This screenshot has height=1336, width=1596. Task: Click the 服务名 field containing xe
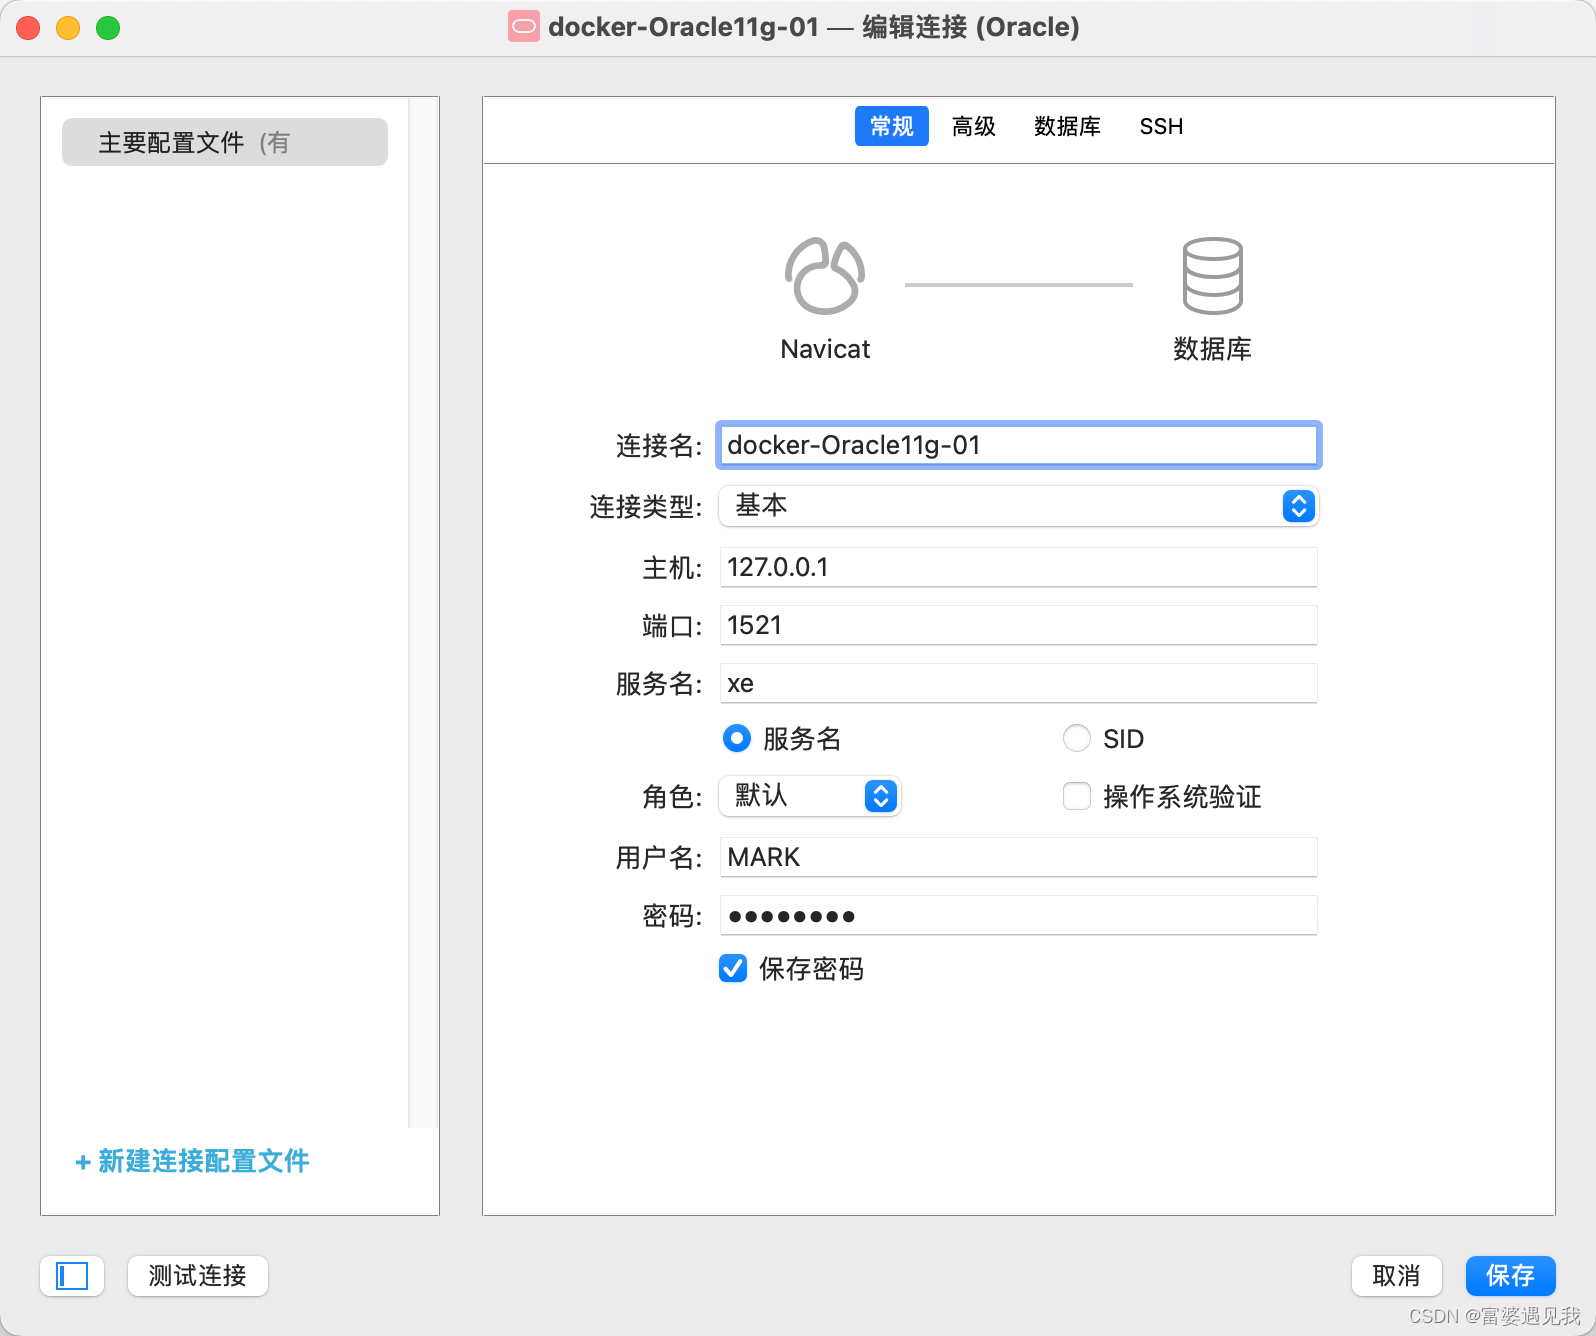[x=1018, y=683]
